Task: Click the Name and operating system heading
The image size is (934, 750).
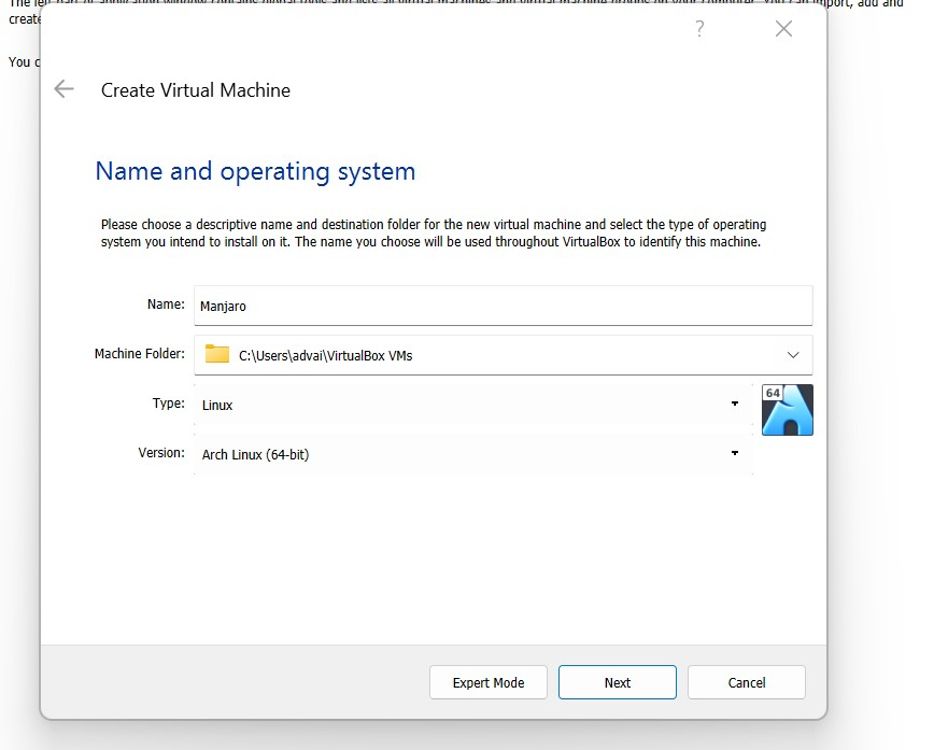Action: coord(254,171)
